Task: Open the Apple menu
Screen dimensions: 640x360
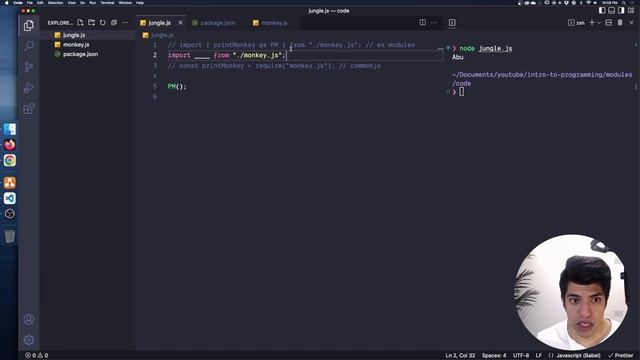Action: coord(7,2)
